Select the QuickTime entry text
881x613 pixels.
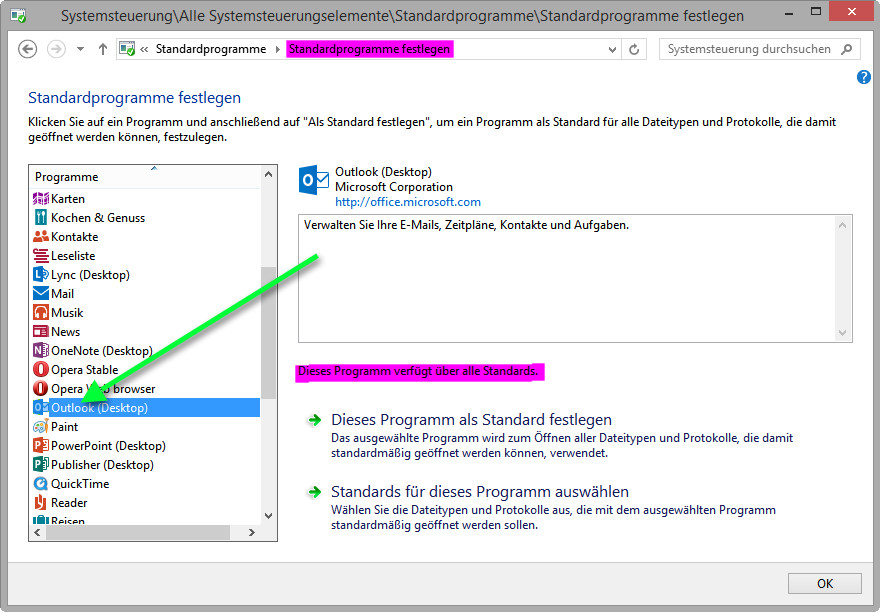point(80,484)
